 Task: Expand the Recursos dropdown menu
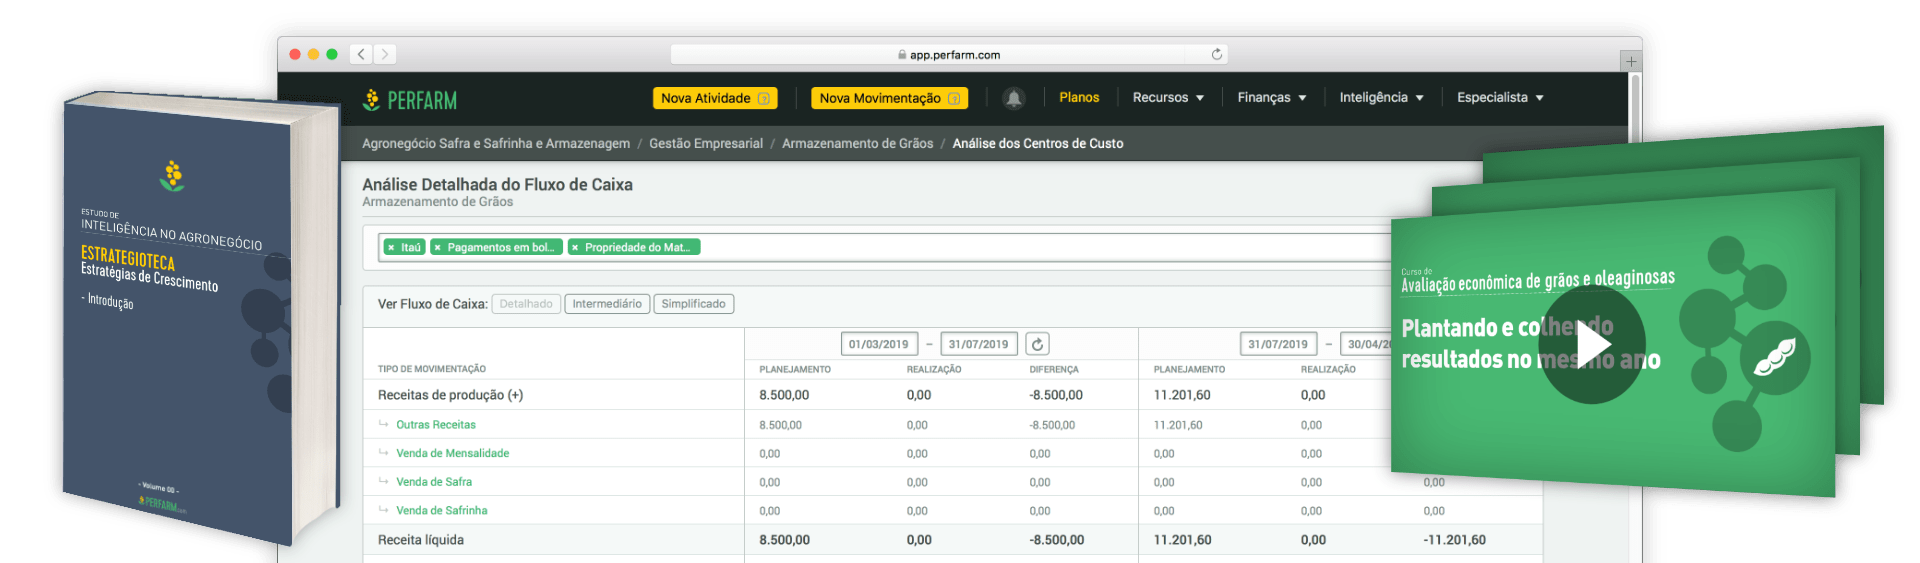pos(1168,97)
